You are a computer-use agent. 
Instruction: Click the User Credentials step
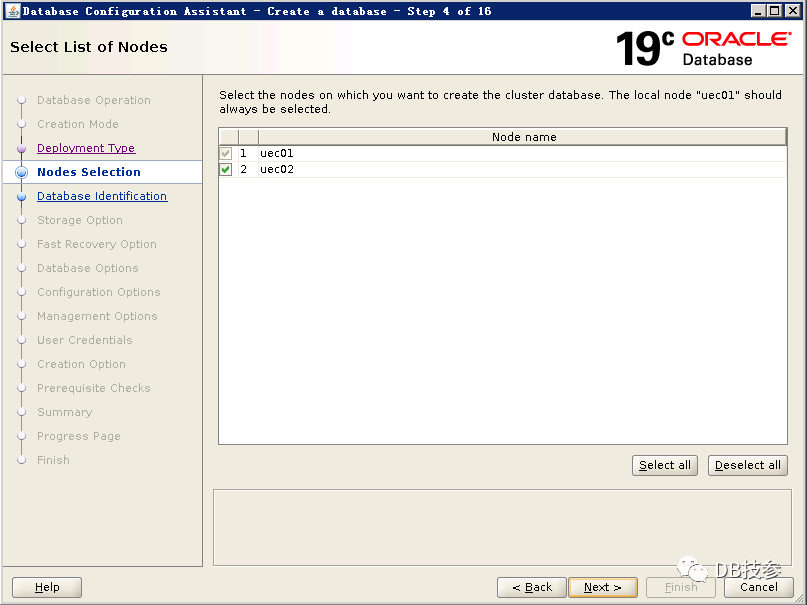click(x=85, y=340)
